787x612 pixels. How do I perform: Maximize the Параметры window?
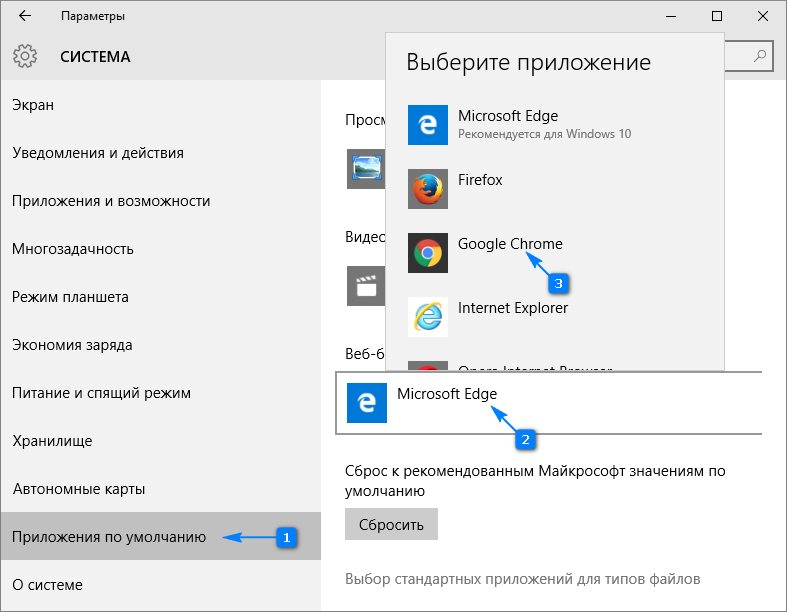(716, 16)
